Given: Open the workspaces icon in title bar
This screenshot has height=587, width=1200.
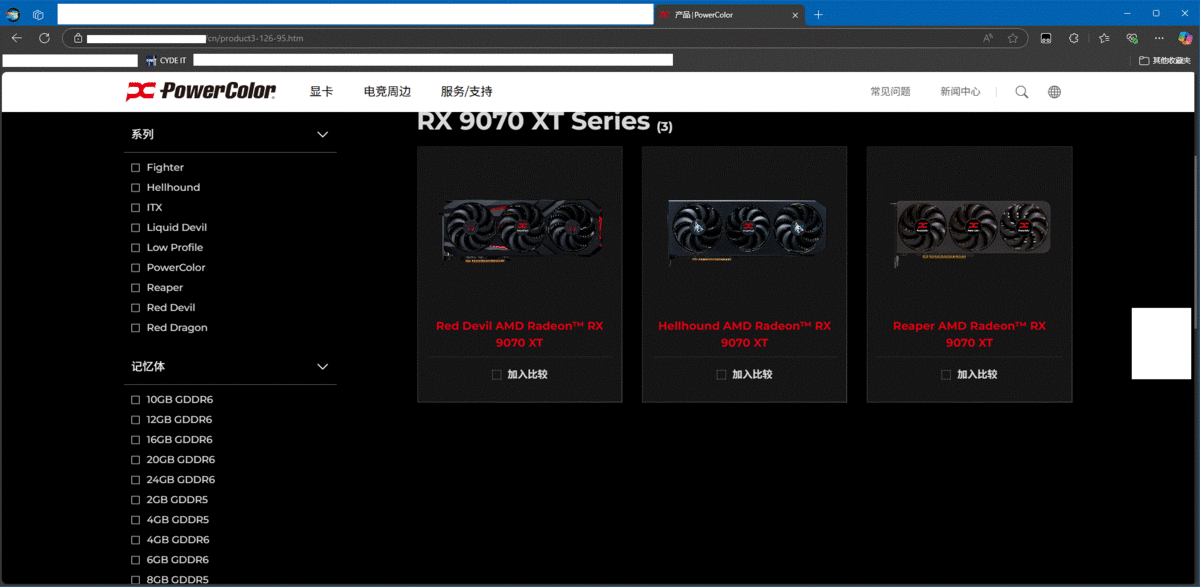Looking at the screenshot, I should (38, 14).
